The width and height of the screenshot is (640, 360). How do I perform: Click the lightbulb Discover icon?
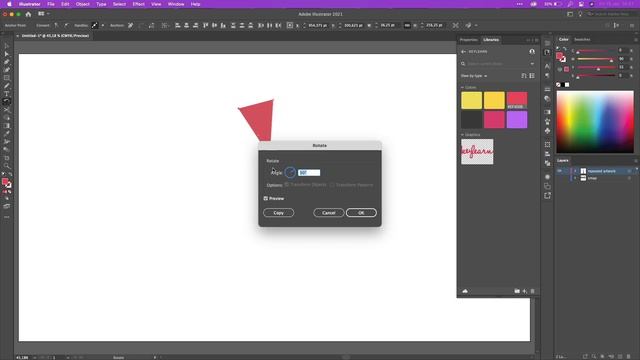coord(580,14)
